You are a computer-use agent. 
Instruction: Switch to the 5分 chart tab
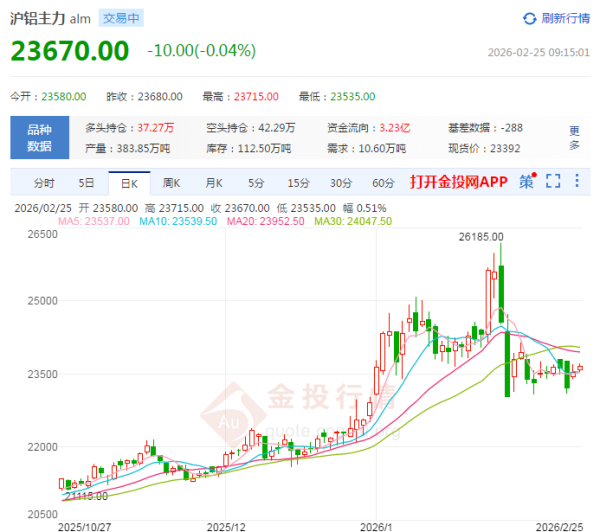(256, 183)
